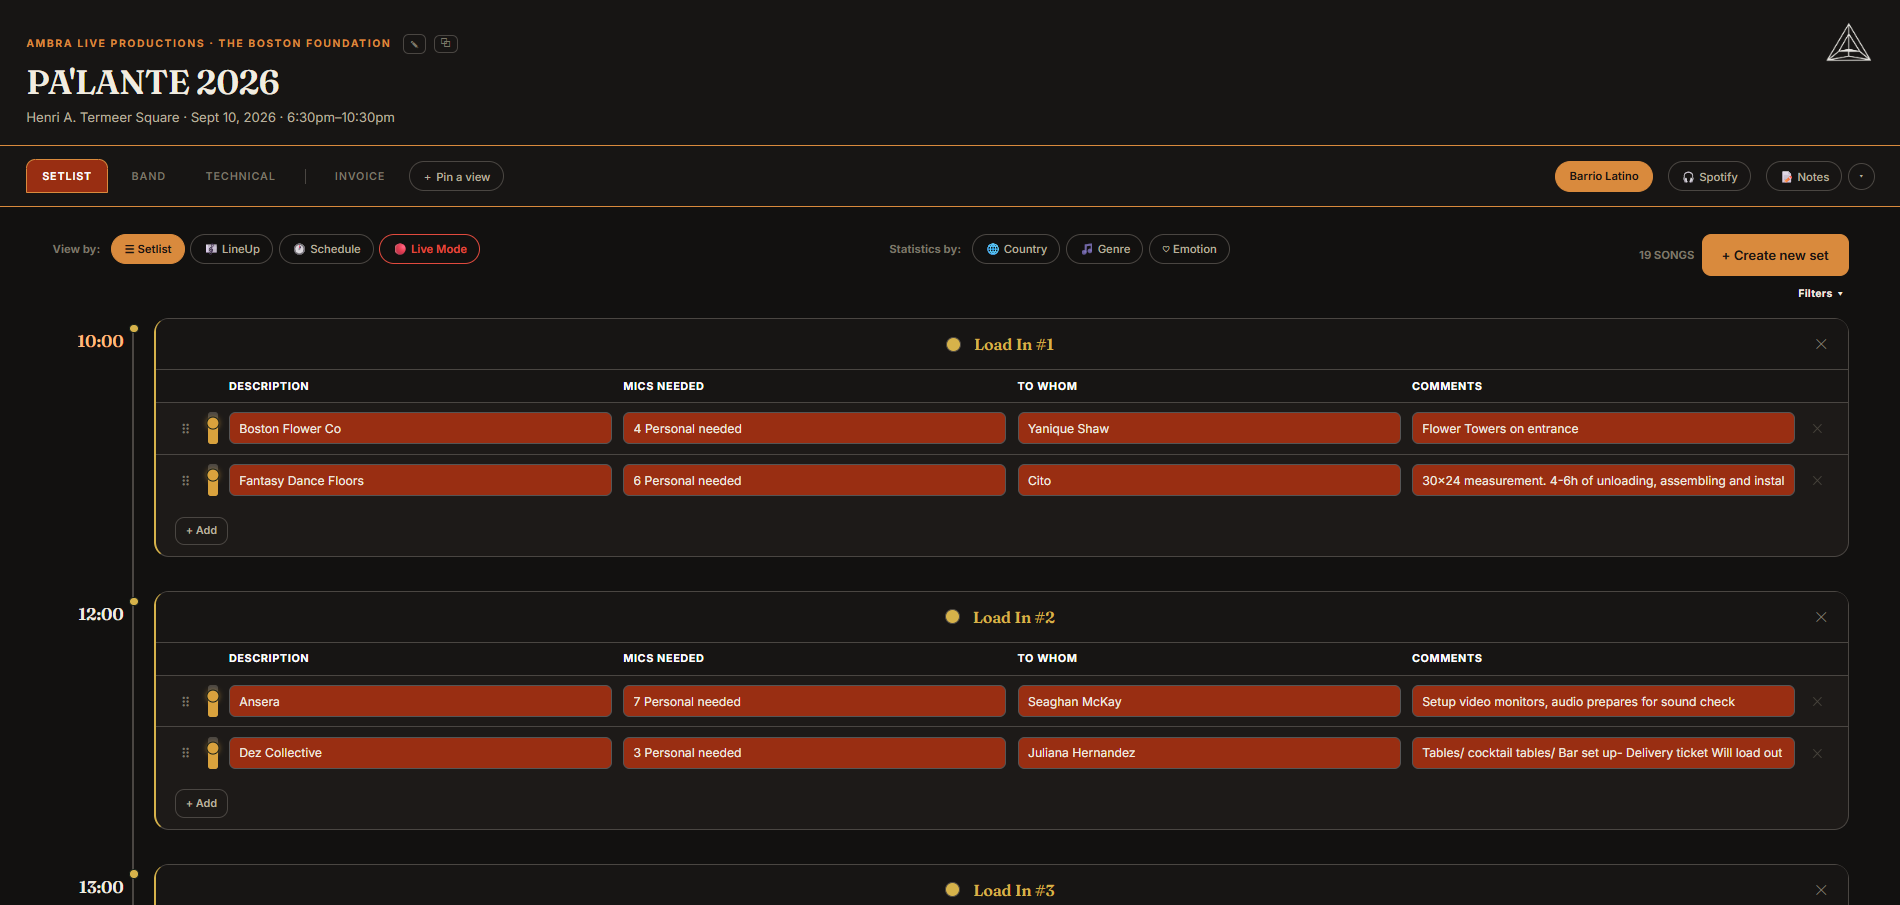Click the edit pencil icon beside The Boston Foundation
Screen dimensions: 1900x905
coord(414,44)
